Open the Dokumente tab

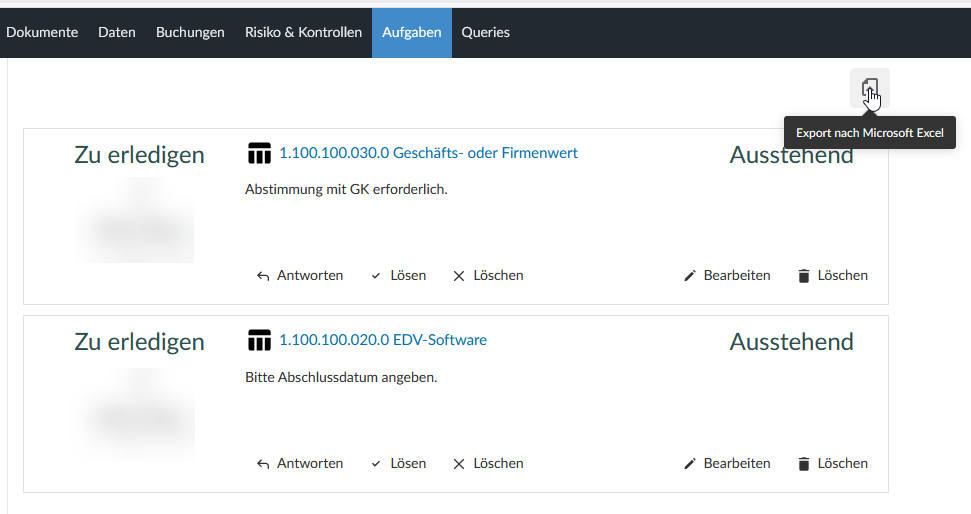pyautogui.click(x=42, y=33)
